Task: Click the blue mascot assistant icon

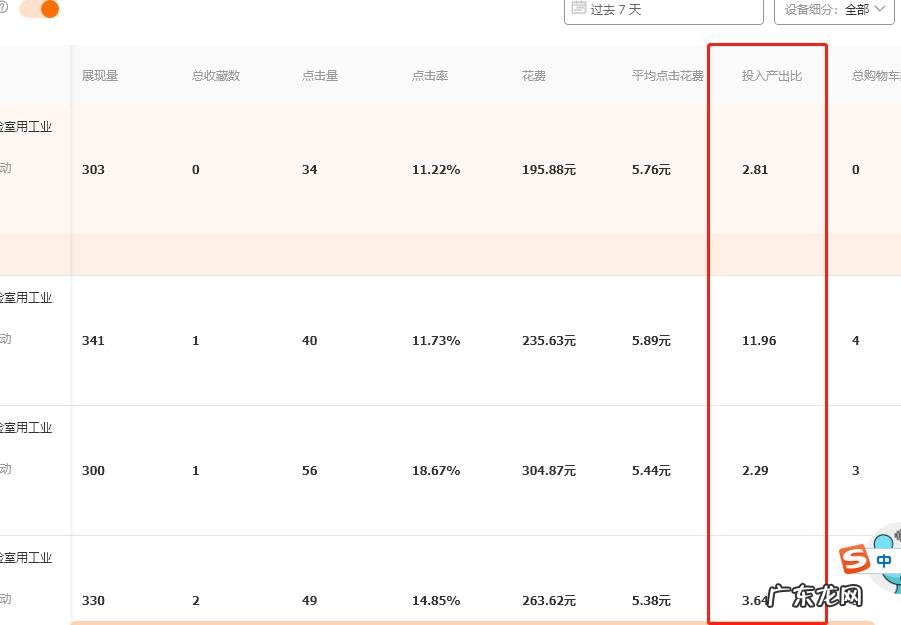Action: pyautogui.click(x=886, y=542)
